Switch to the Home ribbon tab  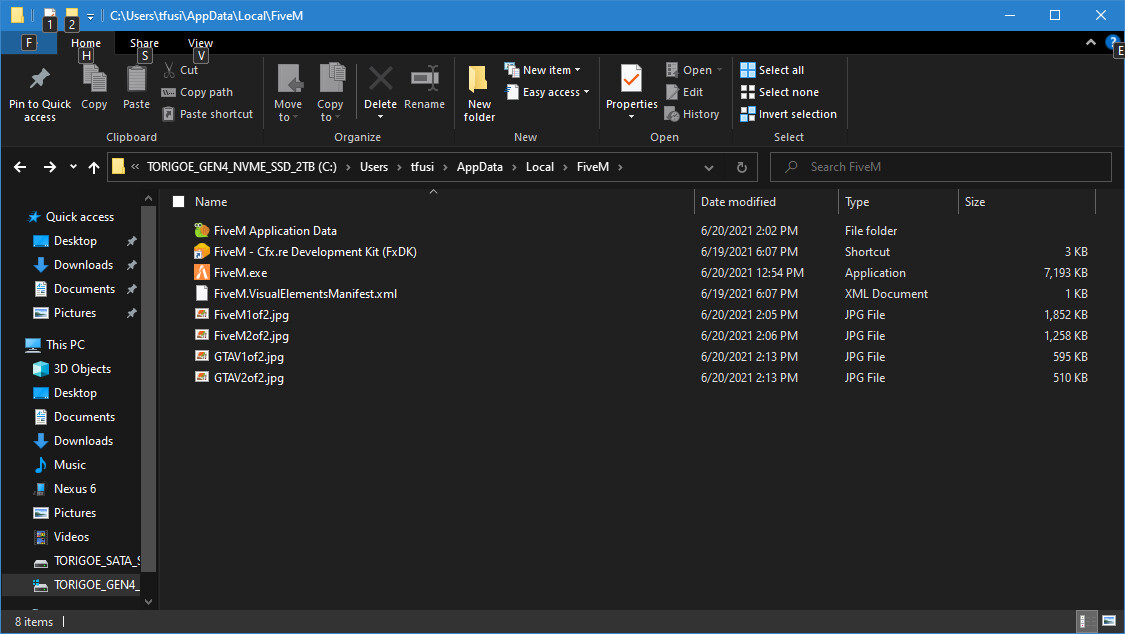pos(85,43)
